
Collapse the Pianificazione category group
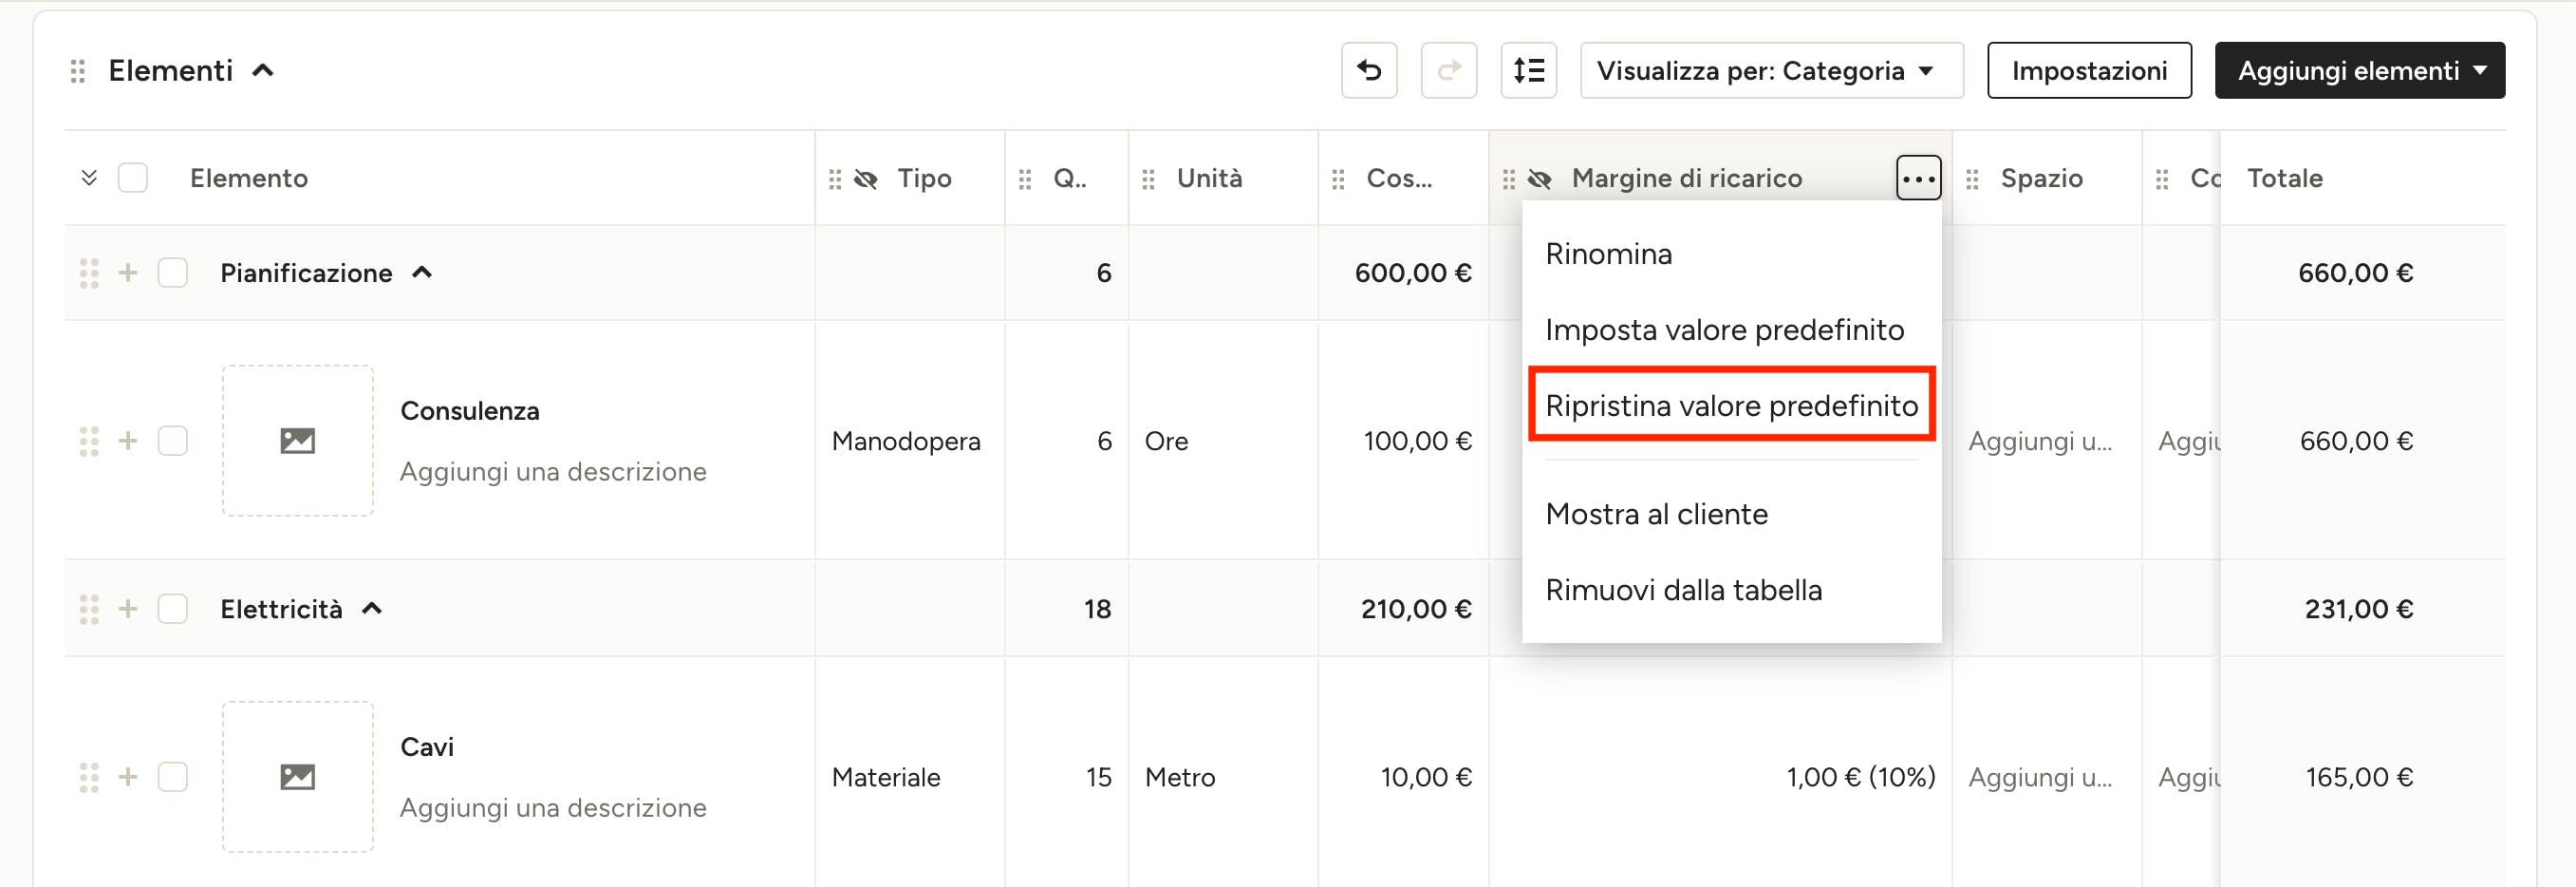(x=422, y=273)
